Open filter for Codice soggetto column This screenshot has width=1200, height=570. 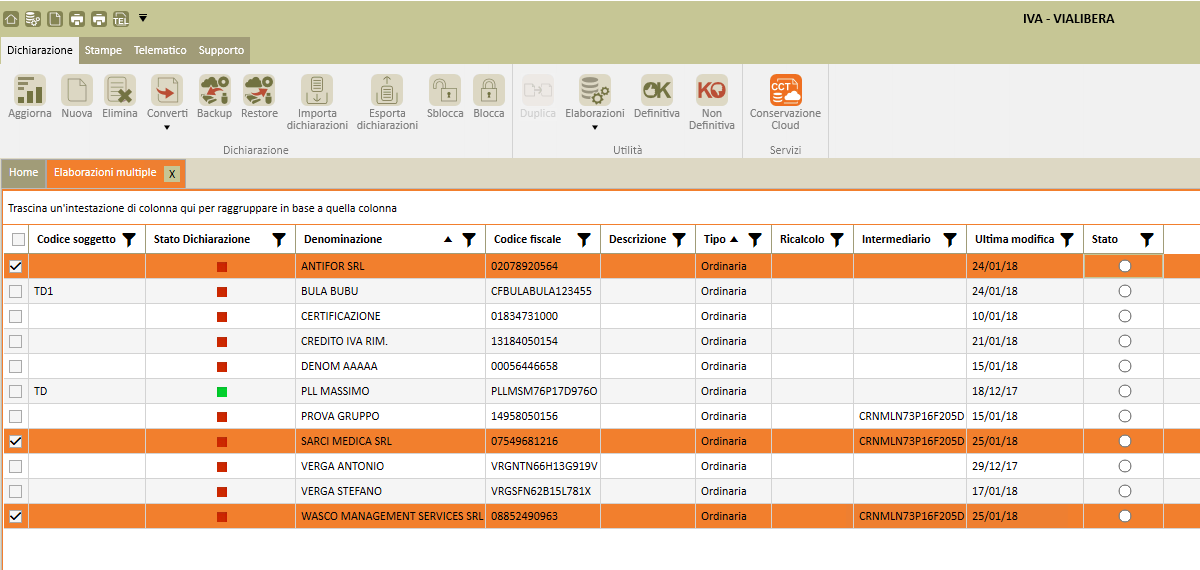pyautogui.click(x=129, y=239)
